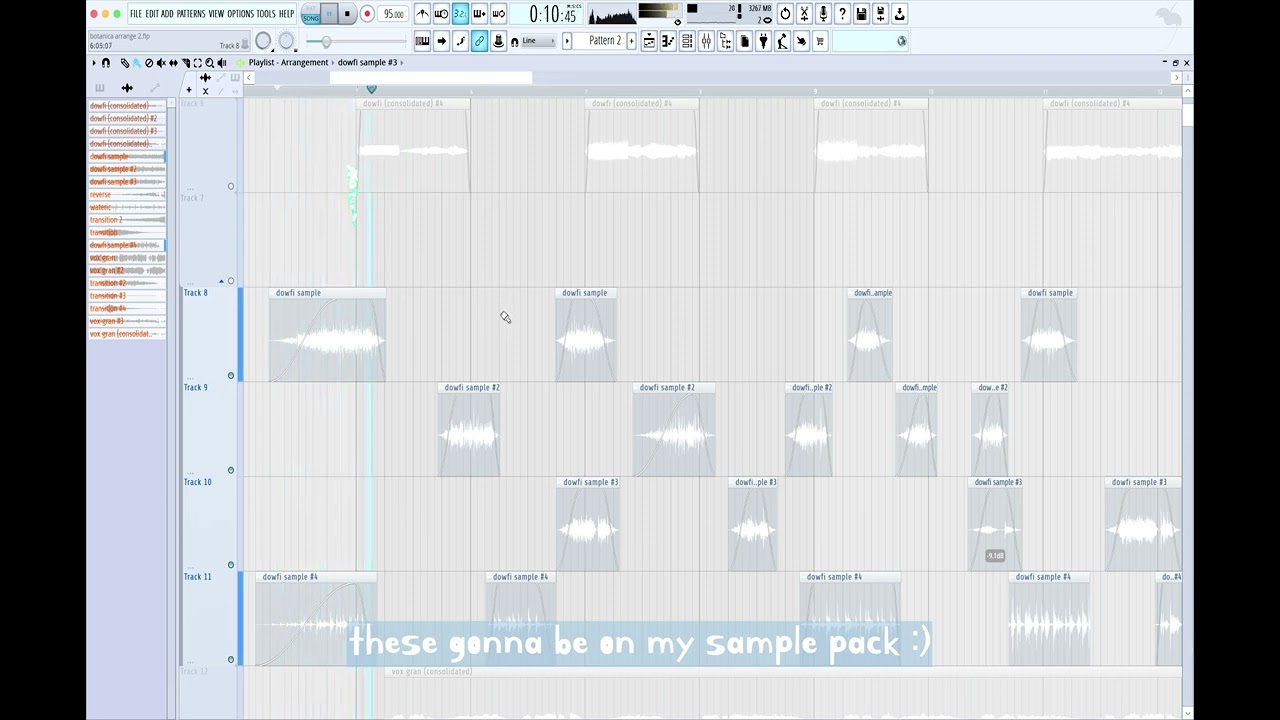Screen dimensions: 1280x720
Task: Show the Channel rack
Action: 687,41
